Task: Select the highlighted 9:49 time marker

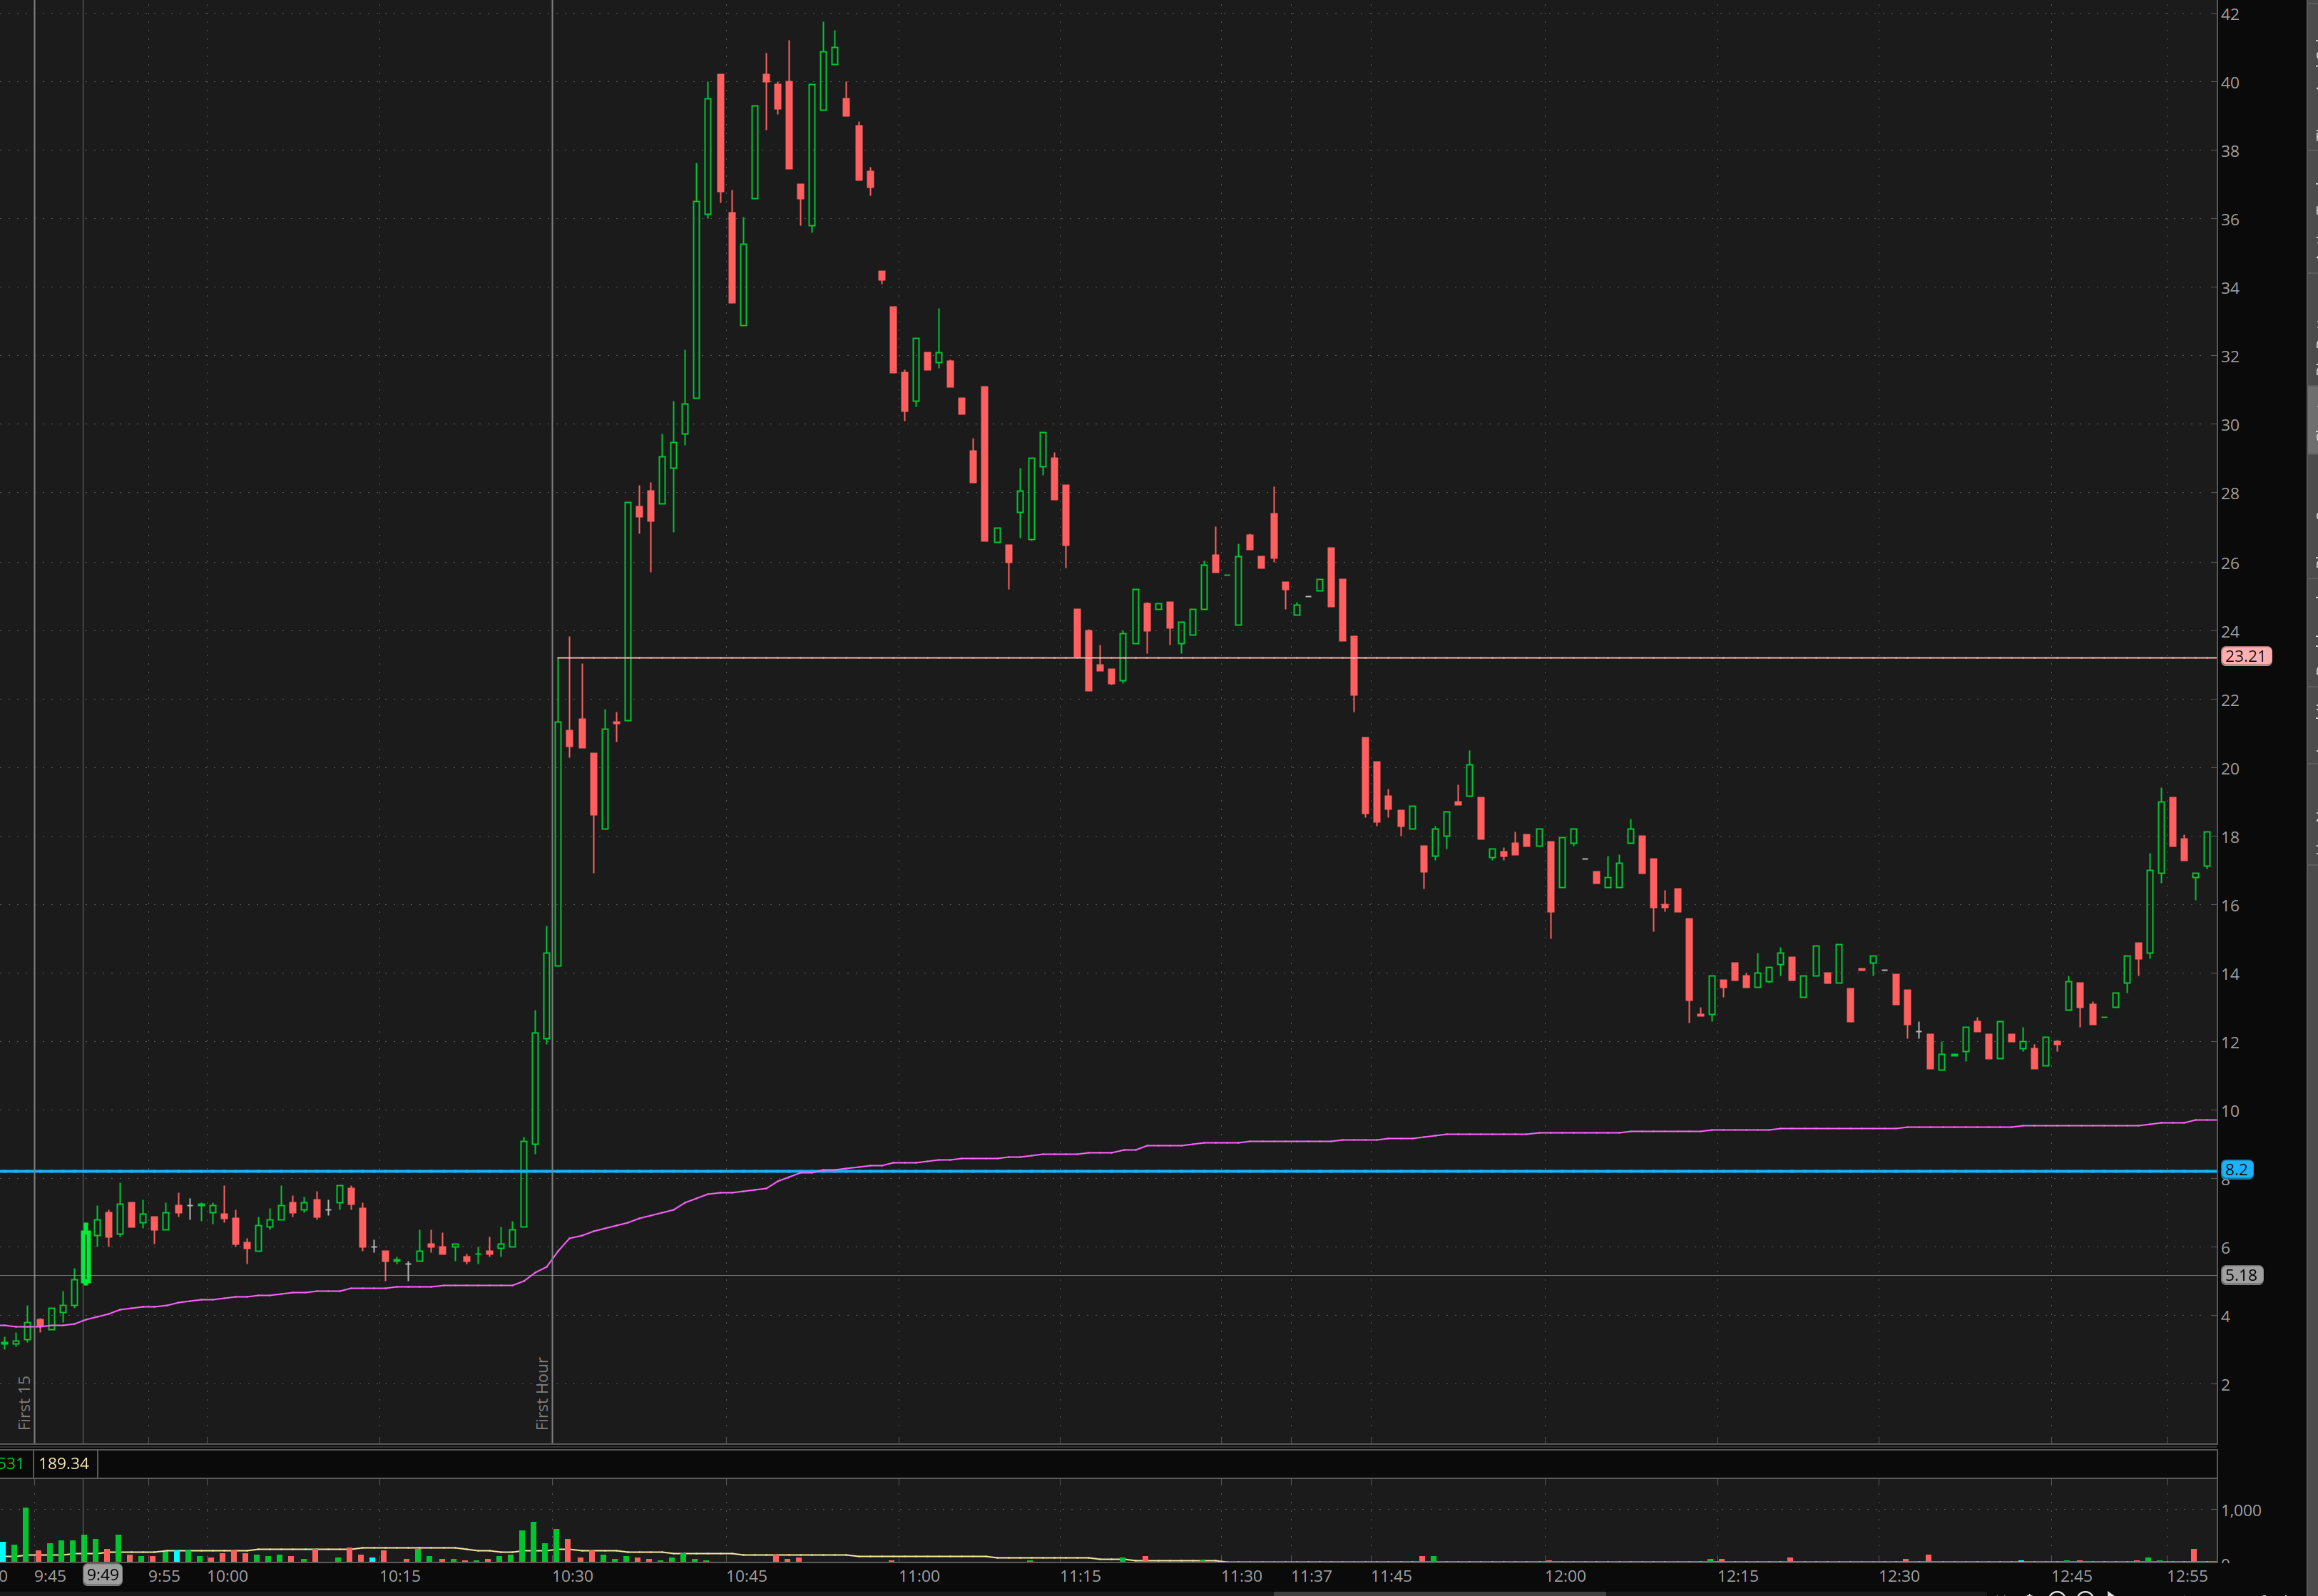Action: click(x=102, y=1575)
